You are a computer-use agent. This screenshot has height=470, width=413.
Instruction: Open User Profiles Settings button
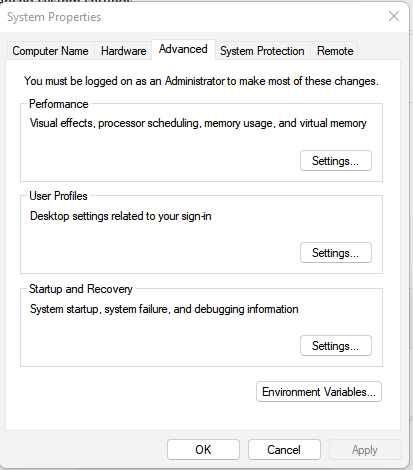click(x=336, y=253)
